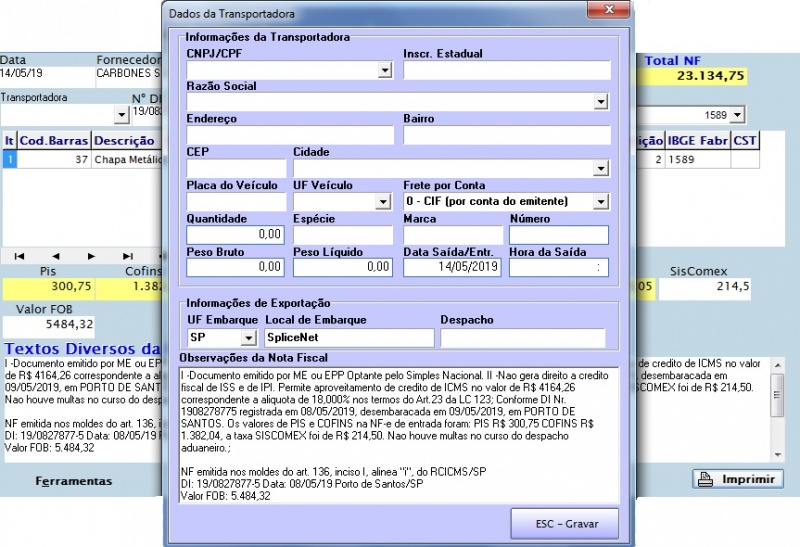Open the Ferramentas menu
The width and height of the screenshot is (800, 547).
coord(73,481)
